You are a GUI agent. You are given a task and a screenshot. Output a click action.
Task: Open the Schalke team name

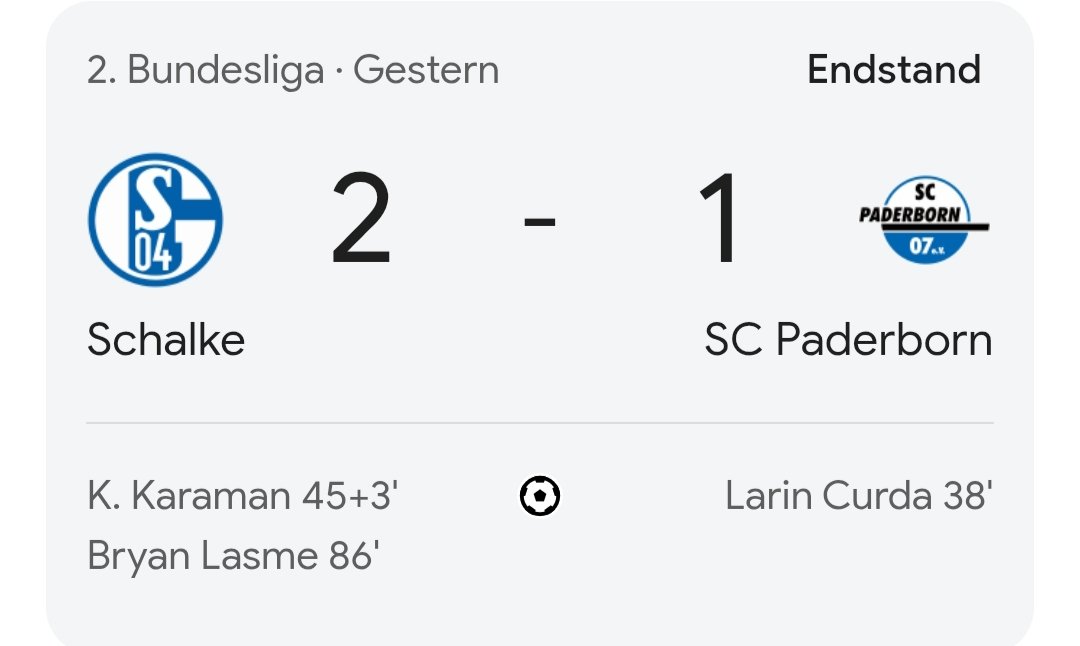pos(166,340)
